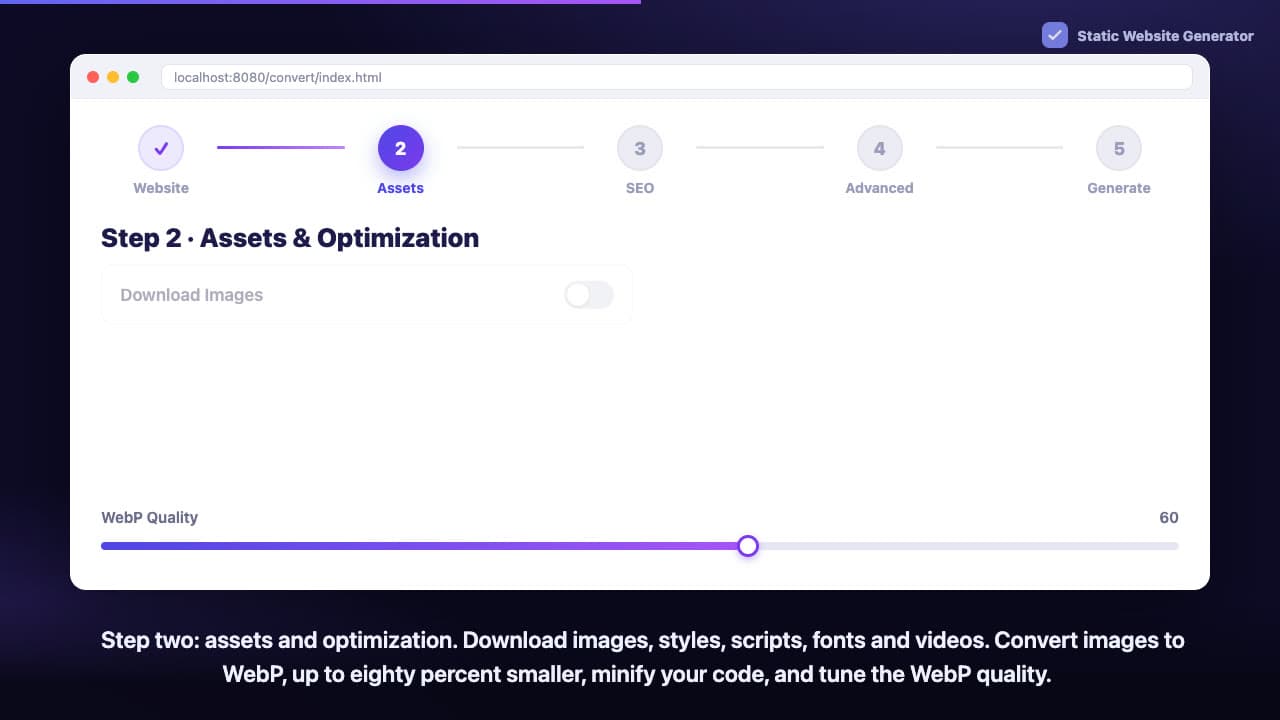Click the Download Images label text
Image resolution: width=1280 pixels, height=720 pixels.
[192, 295]
